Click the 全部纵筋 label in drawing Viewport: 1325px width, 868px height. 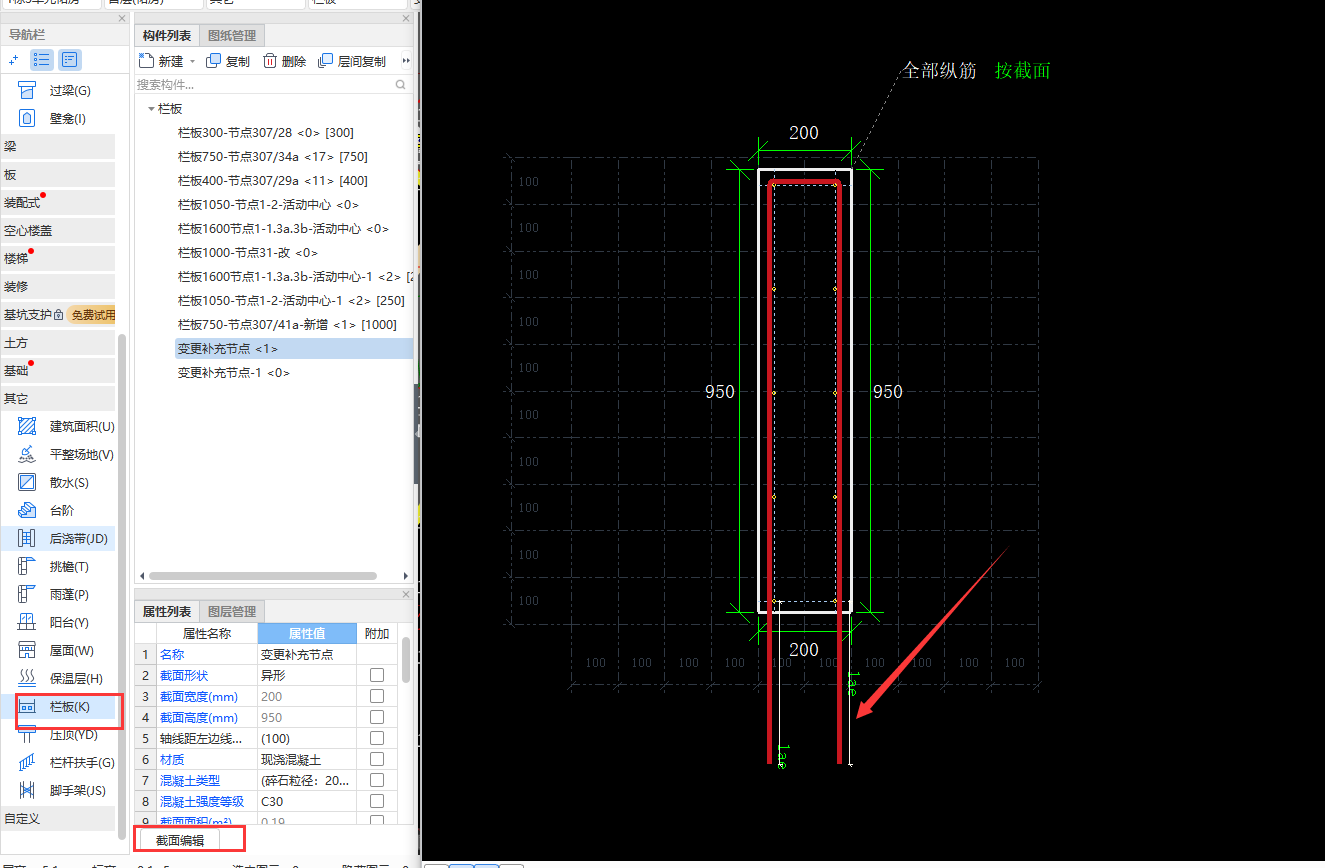(x=939, y=71)
